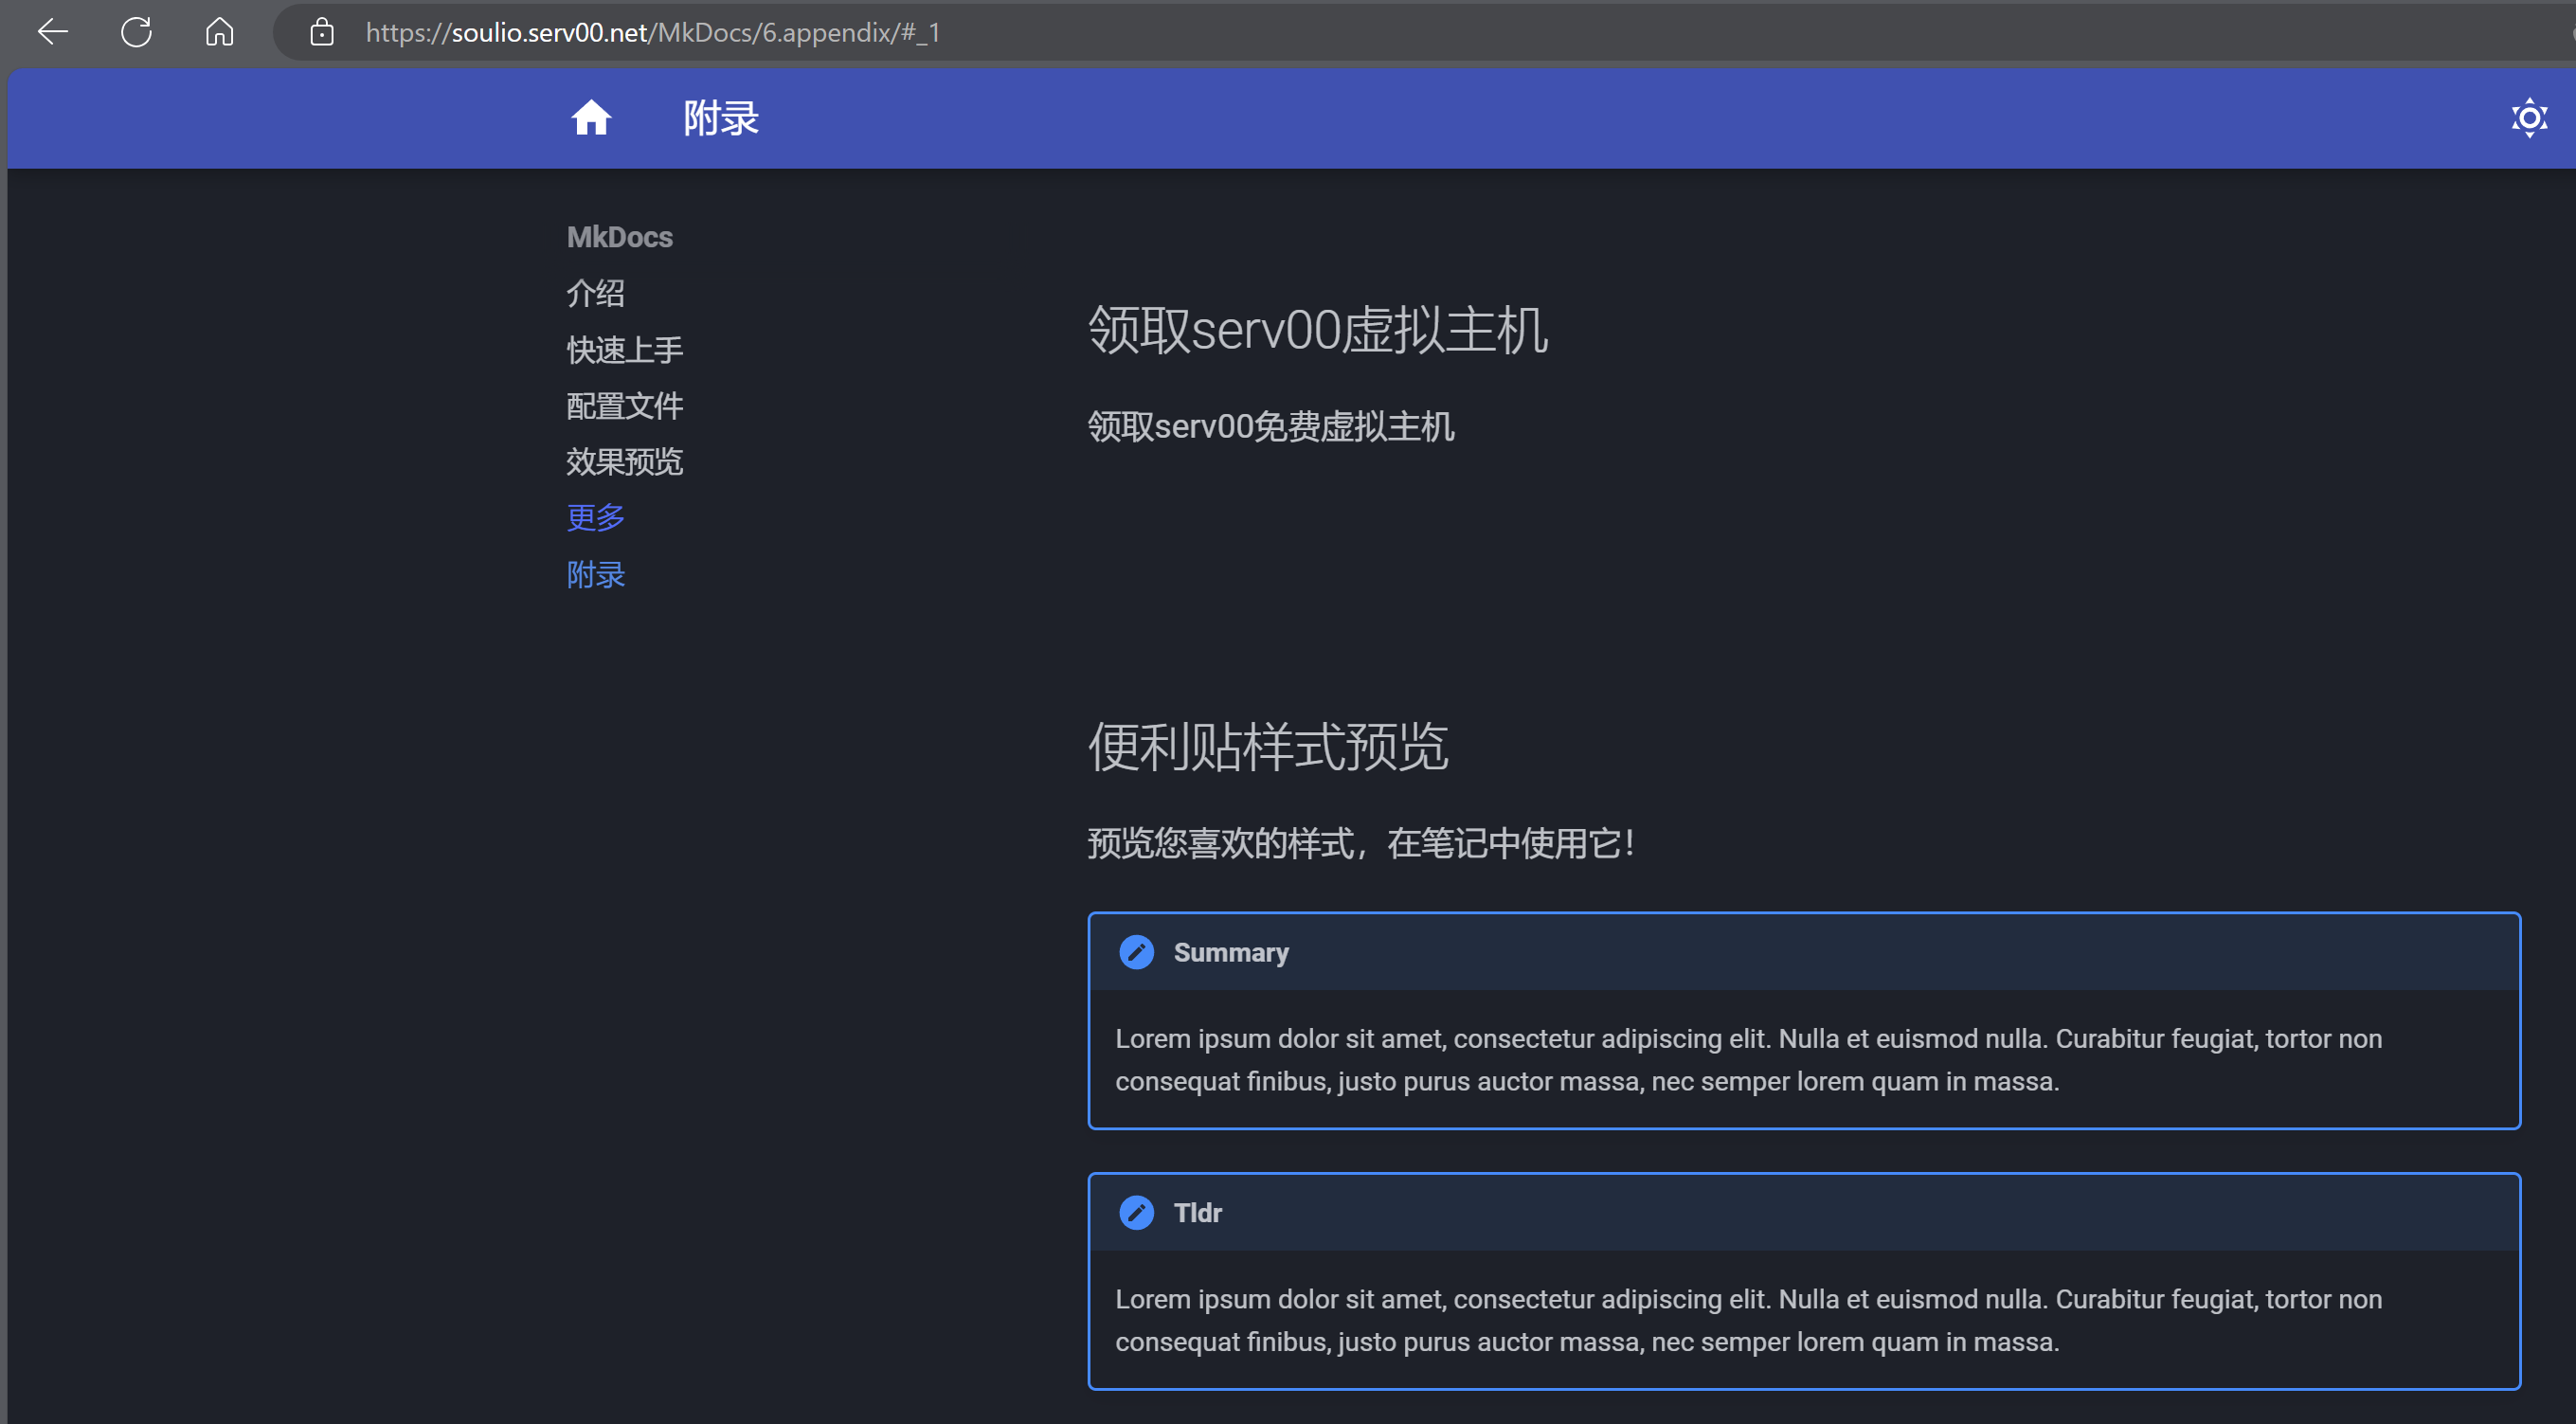Click the browser back arrow
The height and width of the screenshot is (1424, 2576).
(x=52, y=32)
